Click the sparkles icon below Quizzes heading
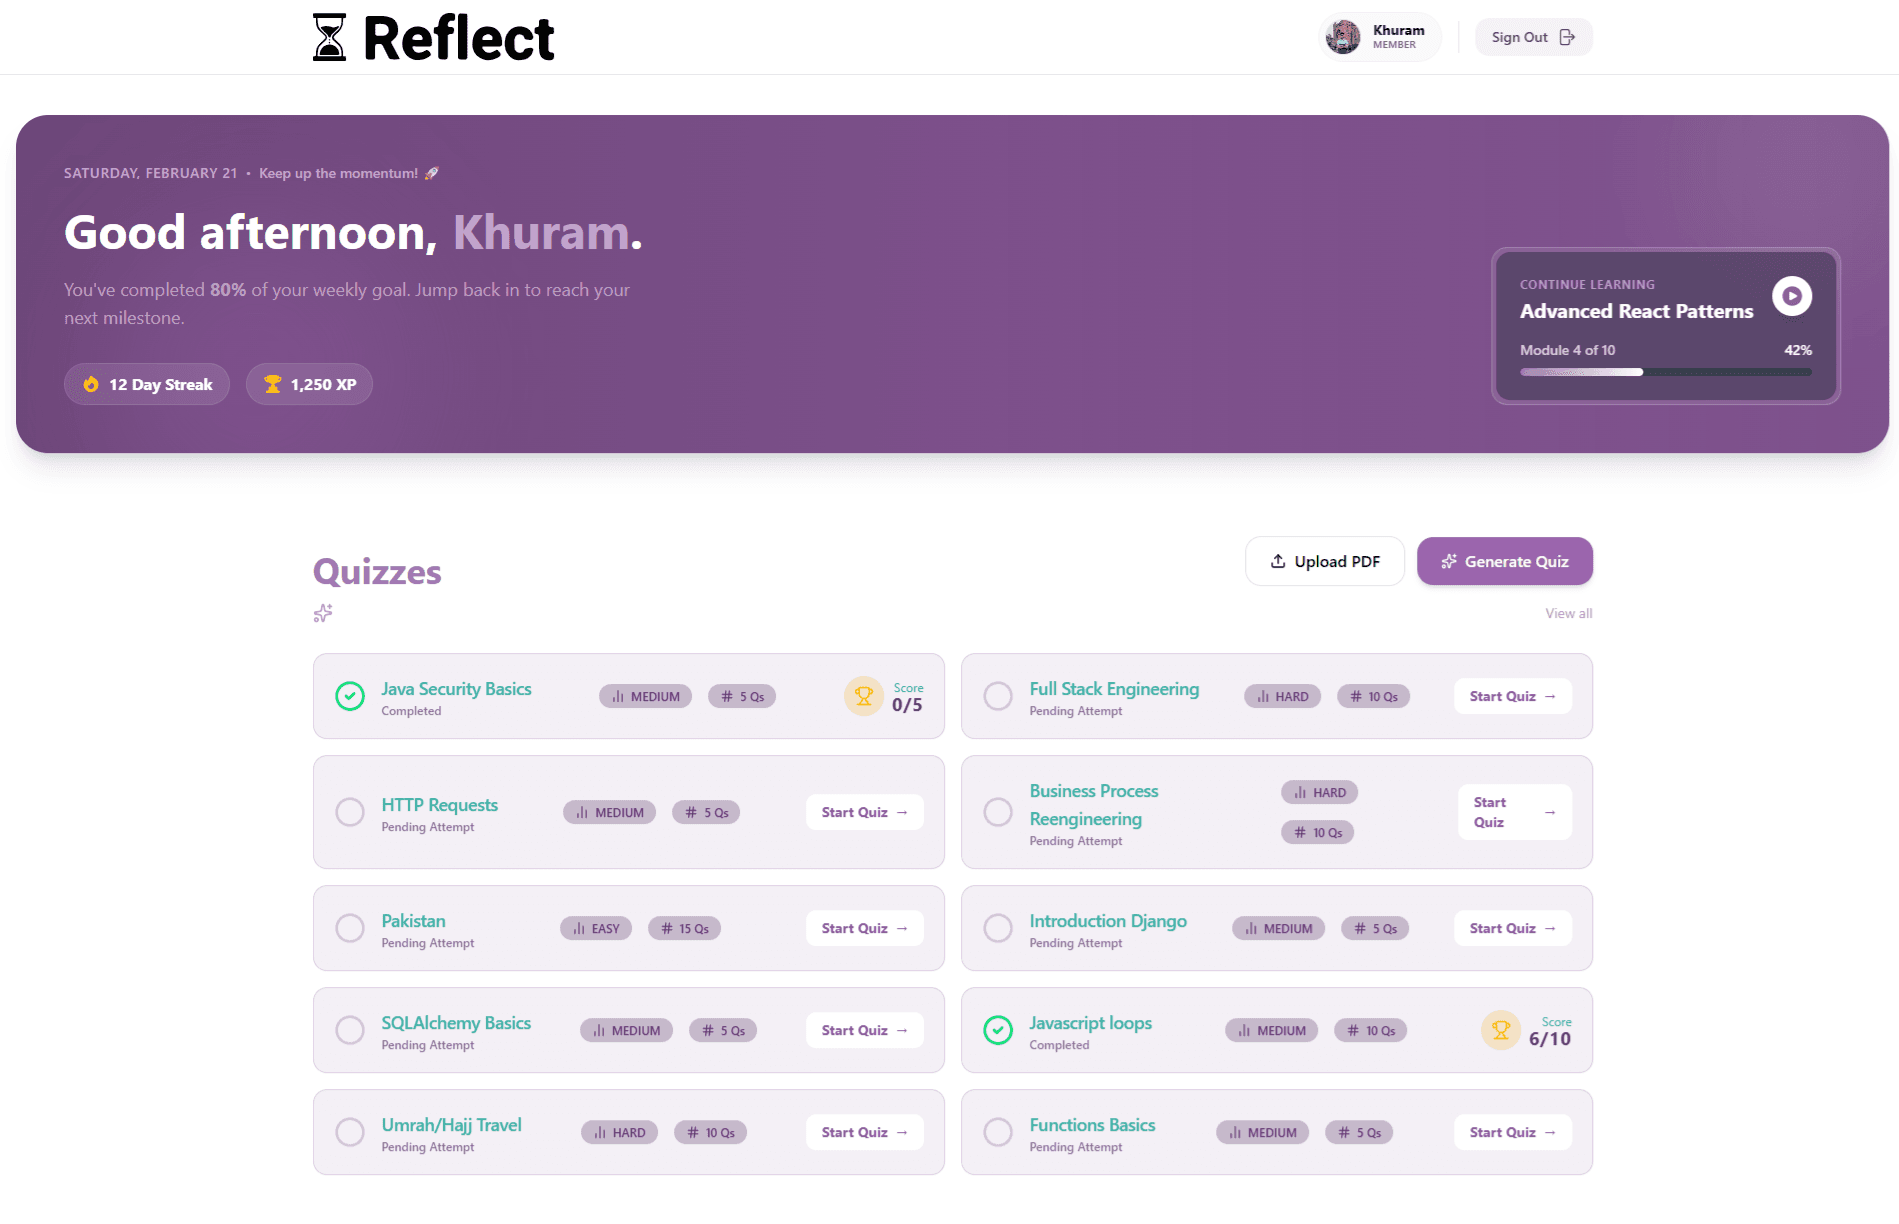The width and height of the screenshot is (1899, 1224). click(x=322, y=613)
